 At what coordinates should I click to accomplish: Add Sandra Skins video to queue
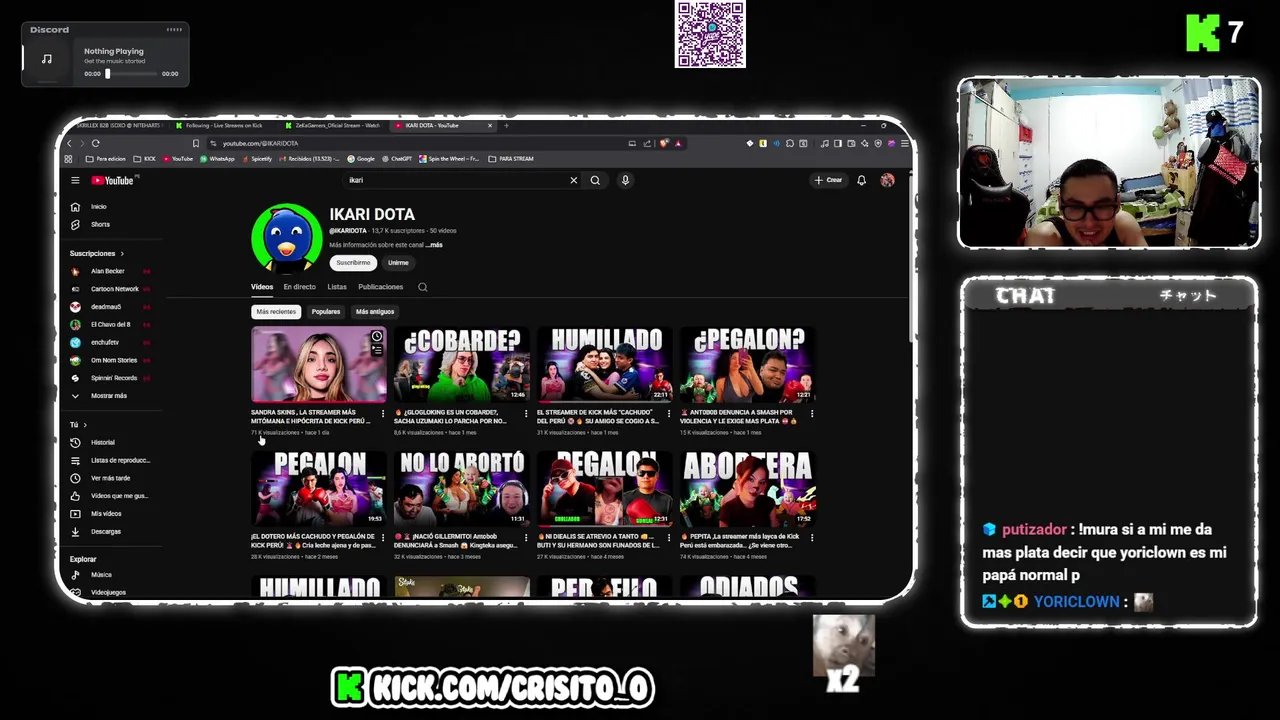(x=377, y=349)
